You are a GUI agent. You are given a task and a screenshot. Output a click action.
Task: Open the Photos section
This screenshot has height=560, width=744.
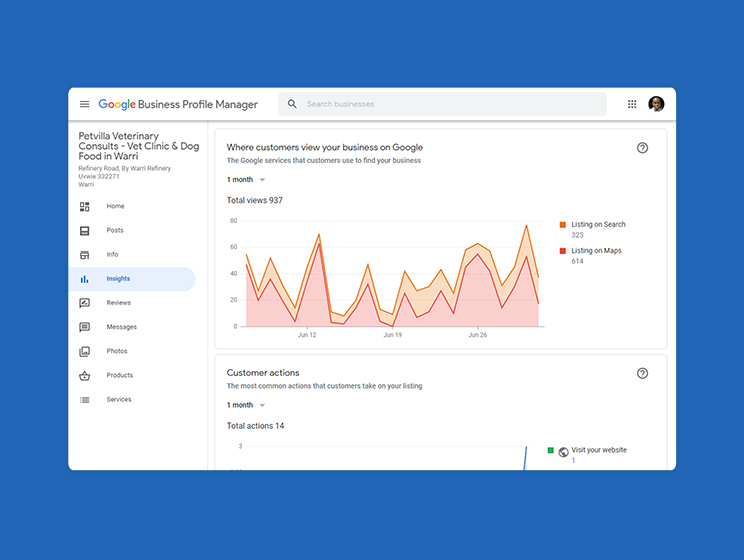click(x=117, y=351)
